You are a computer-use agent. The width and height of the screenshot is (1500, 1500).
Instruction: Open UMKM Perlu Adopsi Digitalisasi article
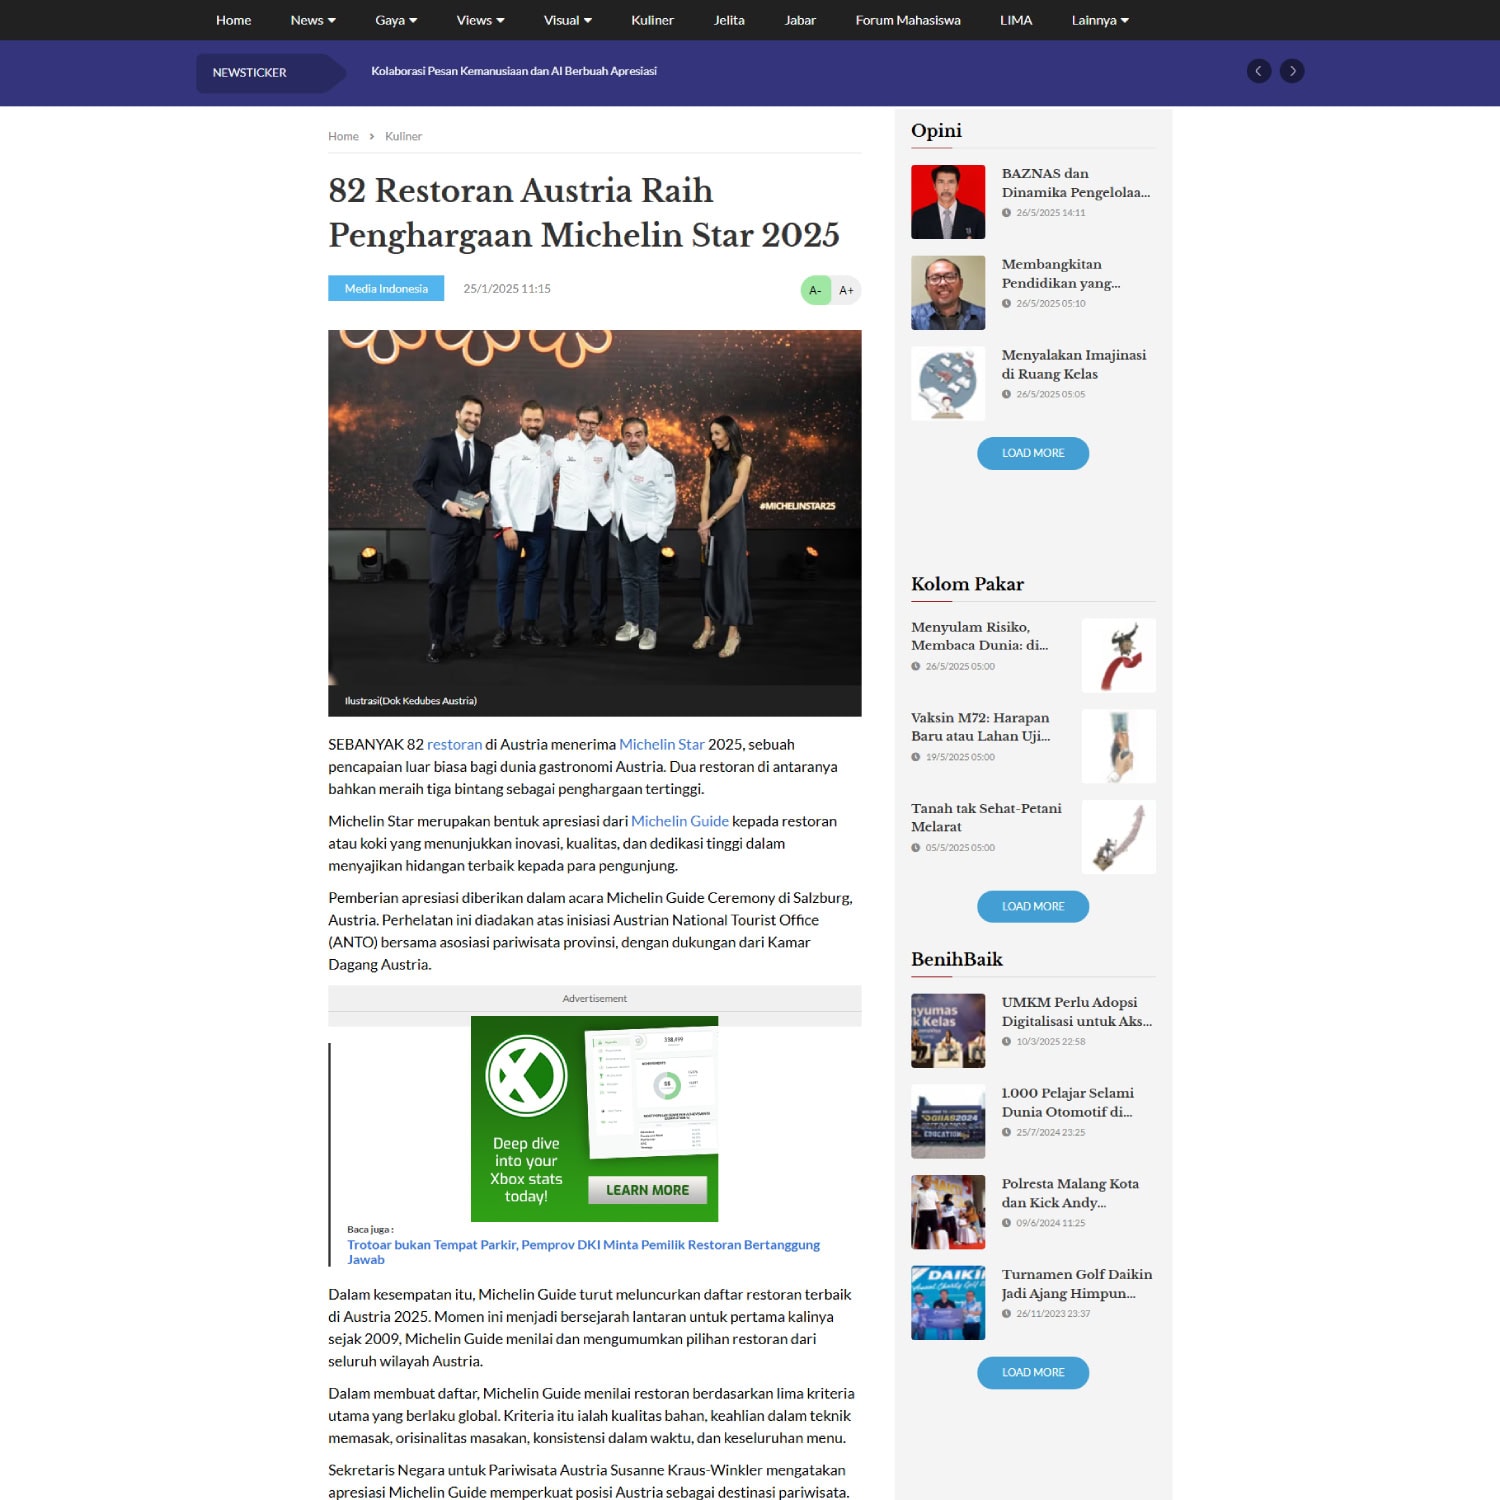click(x=1077, y=1012)
